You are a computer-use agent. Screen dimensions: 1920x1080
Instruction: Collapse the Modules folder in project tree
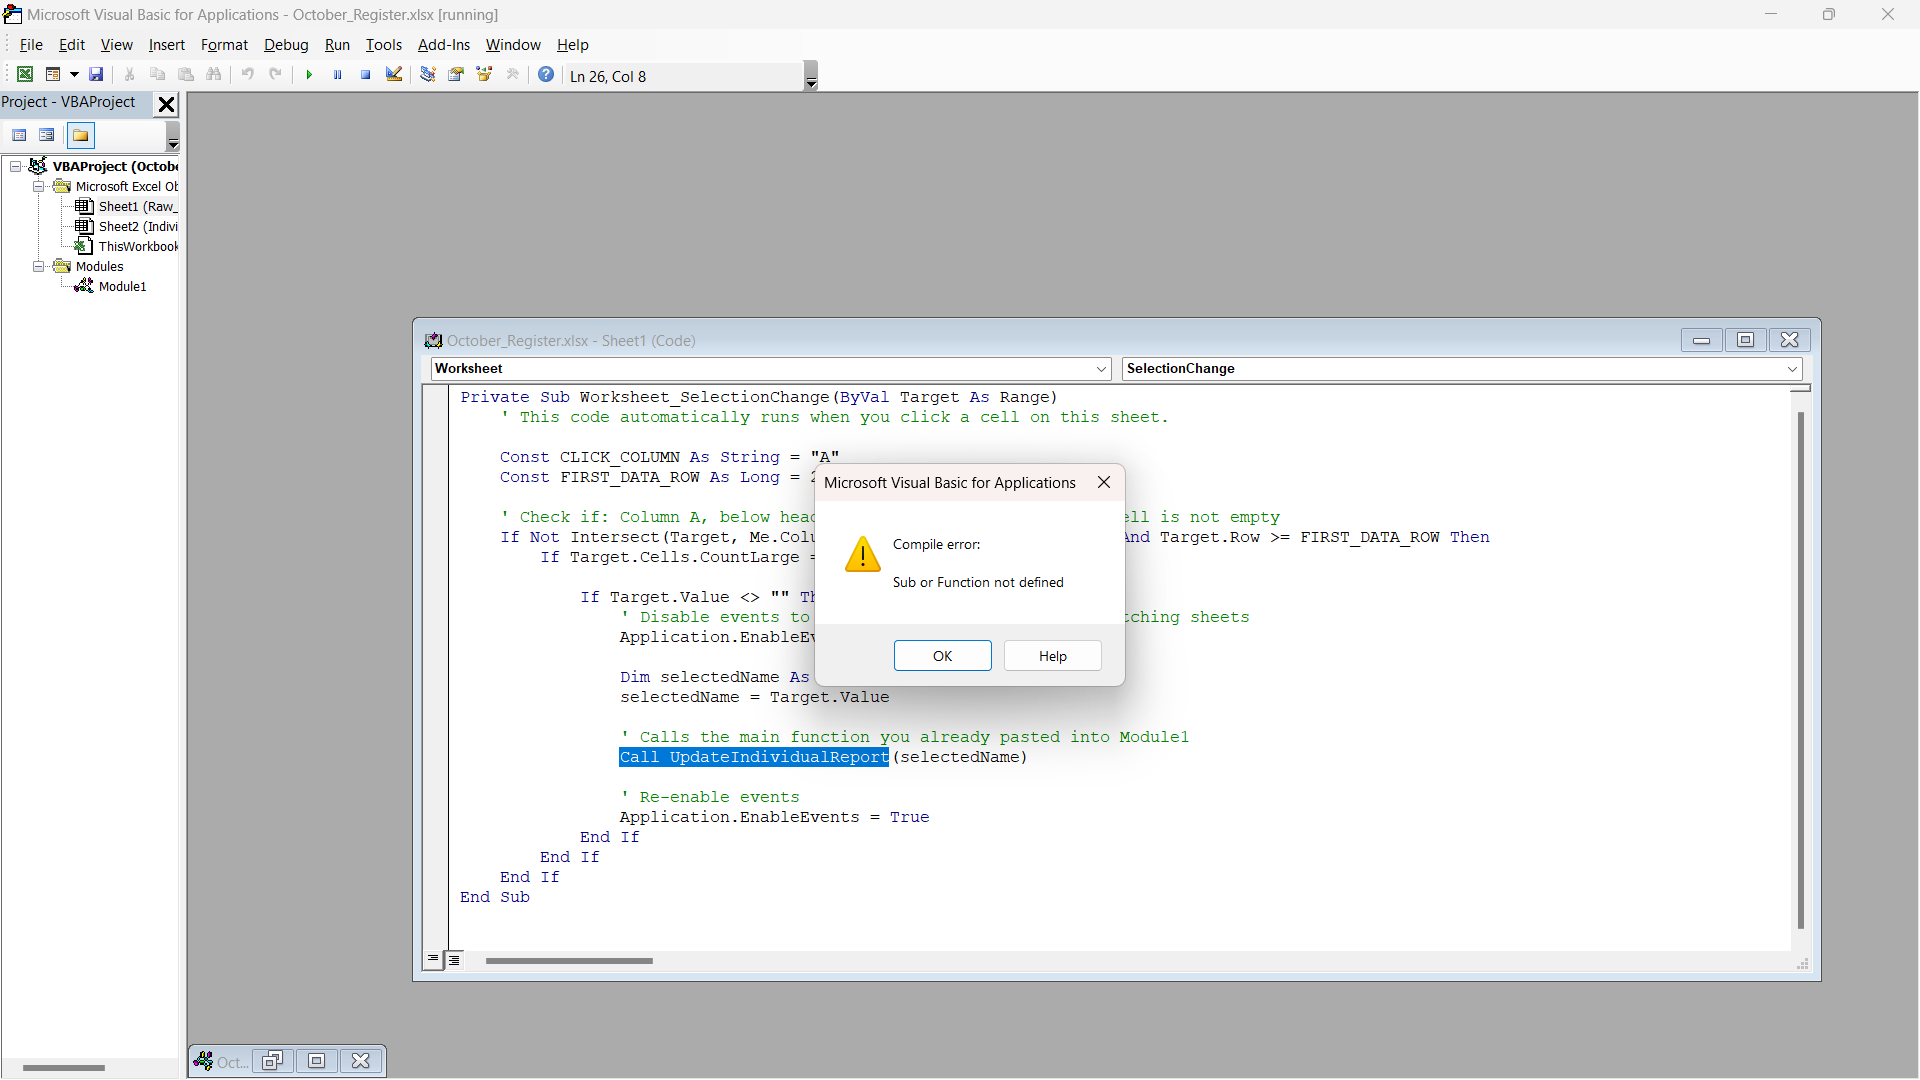click(38, 267)
